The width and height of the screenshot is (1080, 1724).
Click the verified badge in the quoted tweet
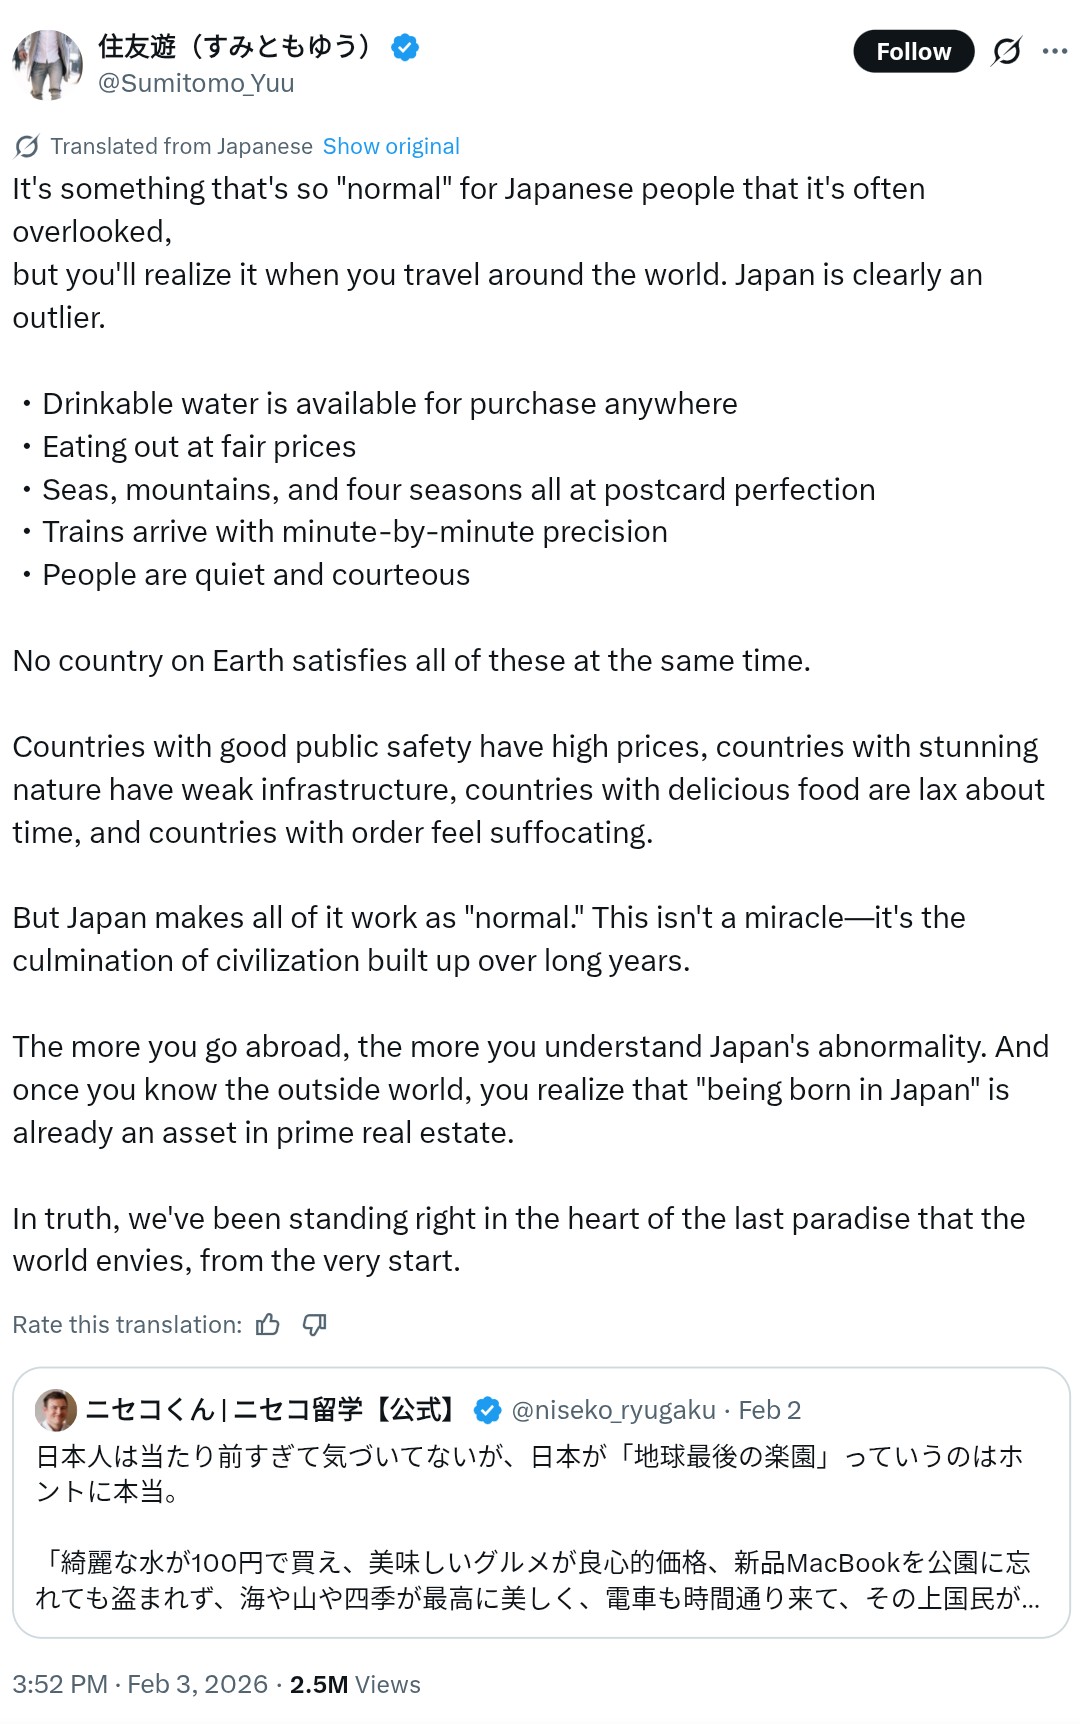pos(487,1410)
